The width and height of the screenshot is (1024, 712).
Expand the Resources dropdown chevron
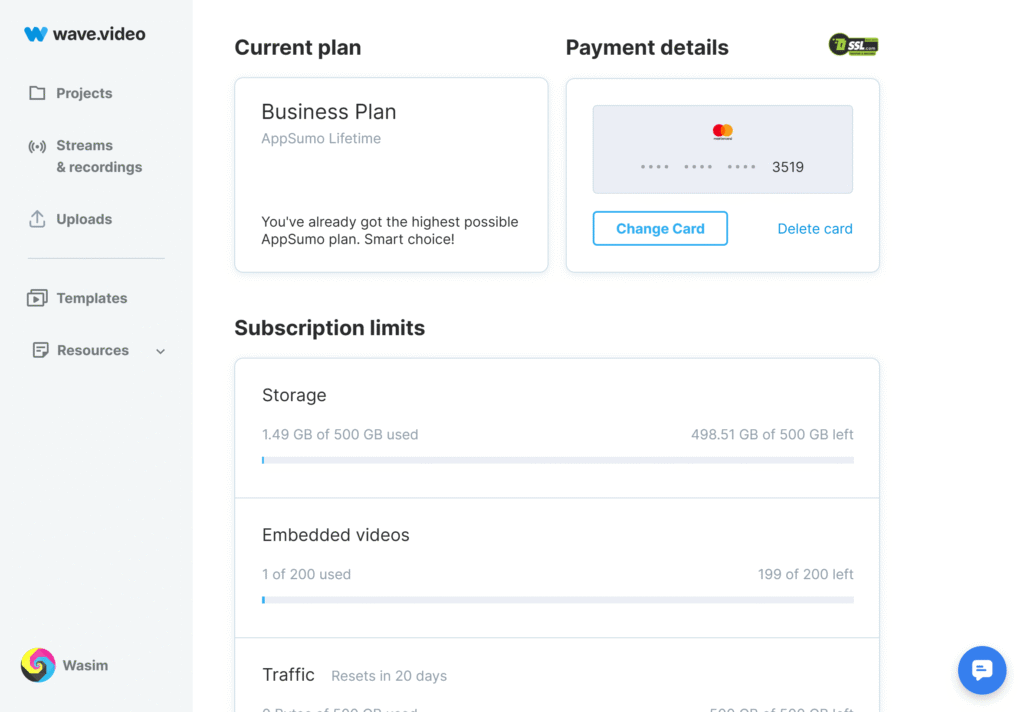coord(160,351)
